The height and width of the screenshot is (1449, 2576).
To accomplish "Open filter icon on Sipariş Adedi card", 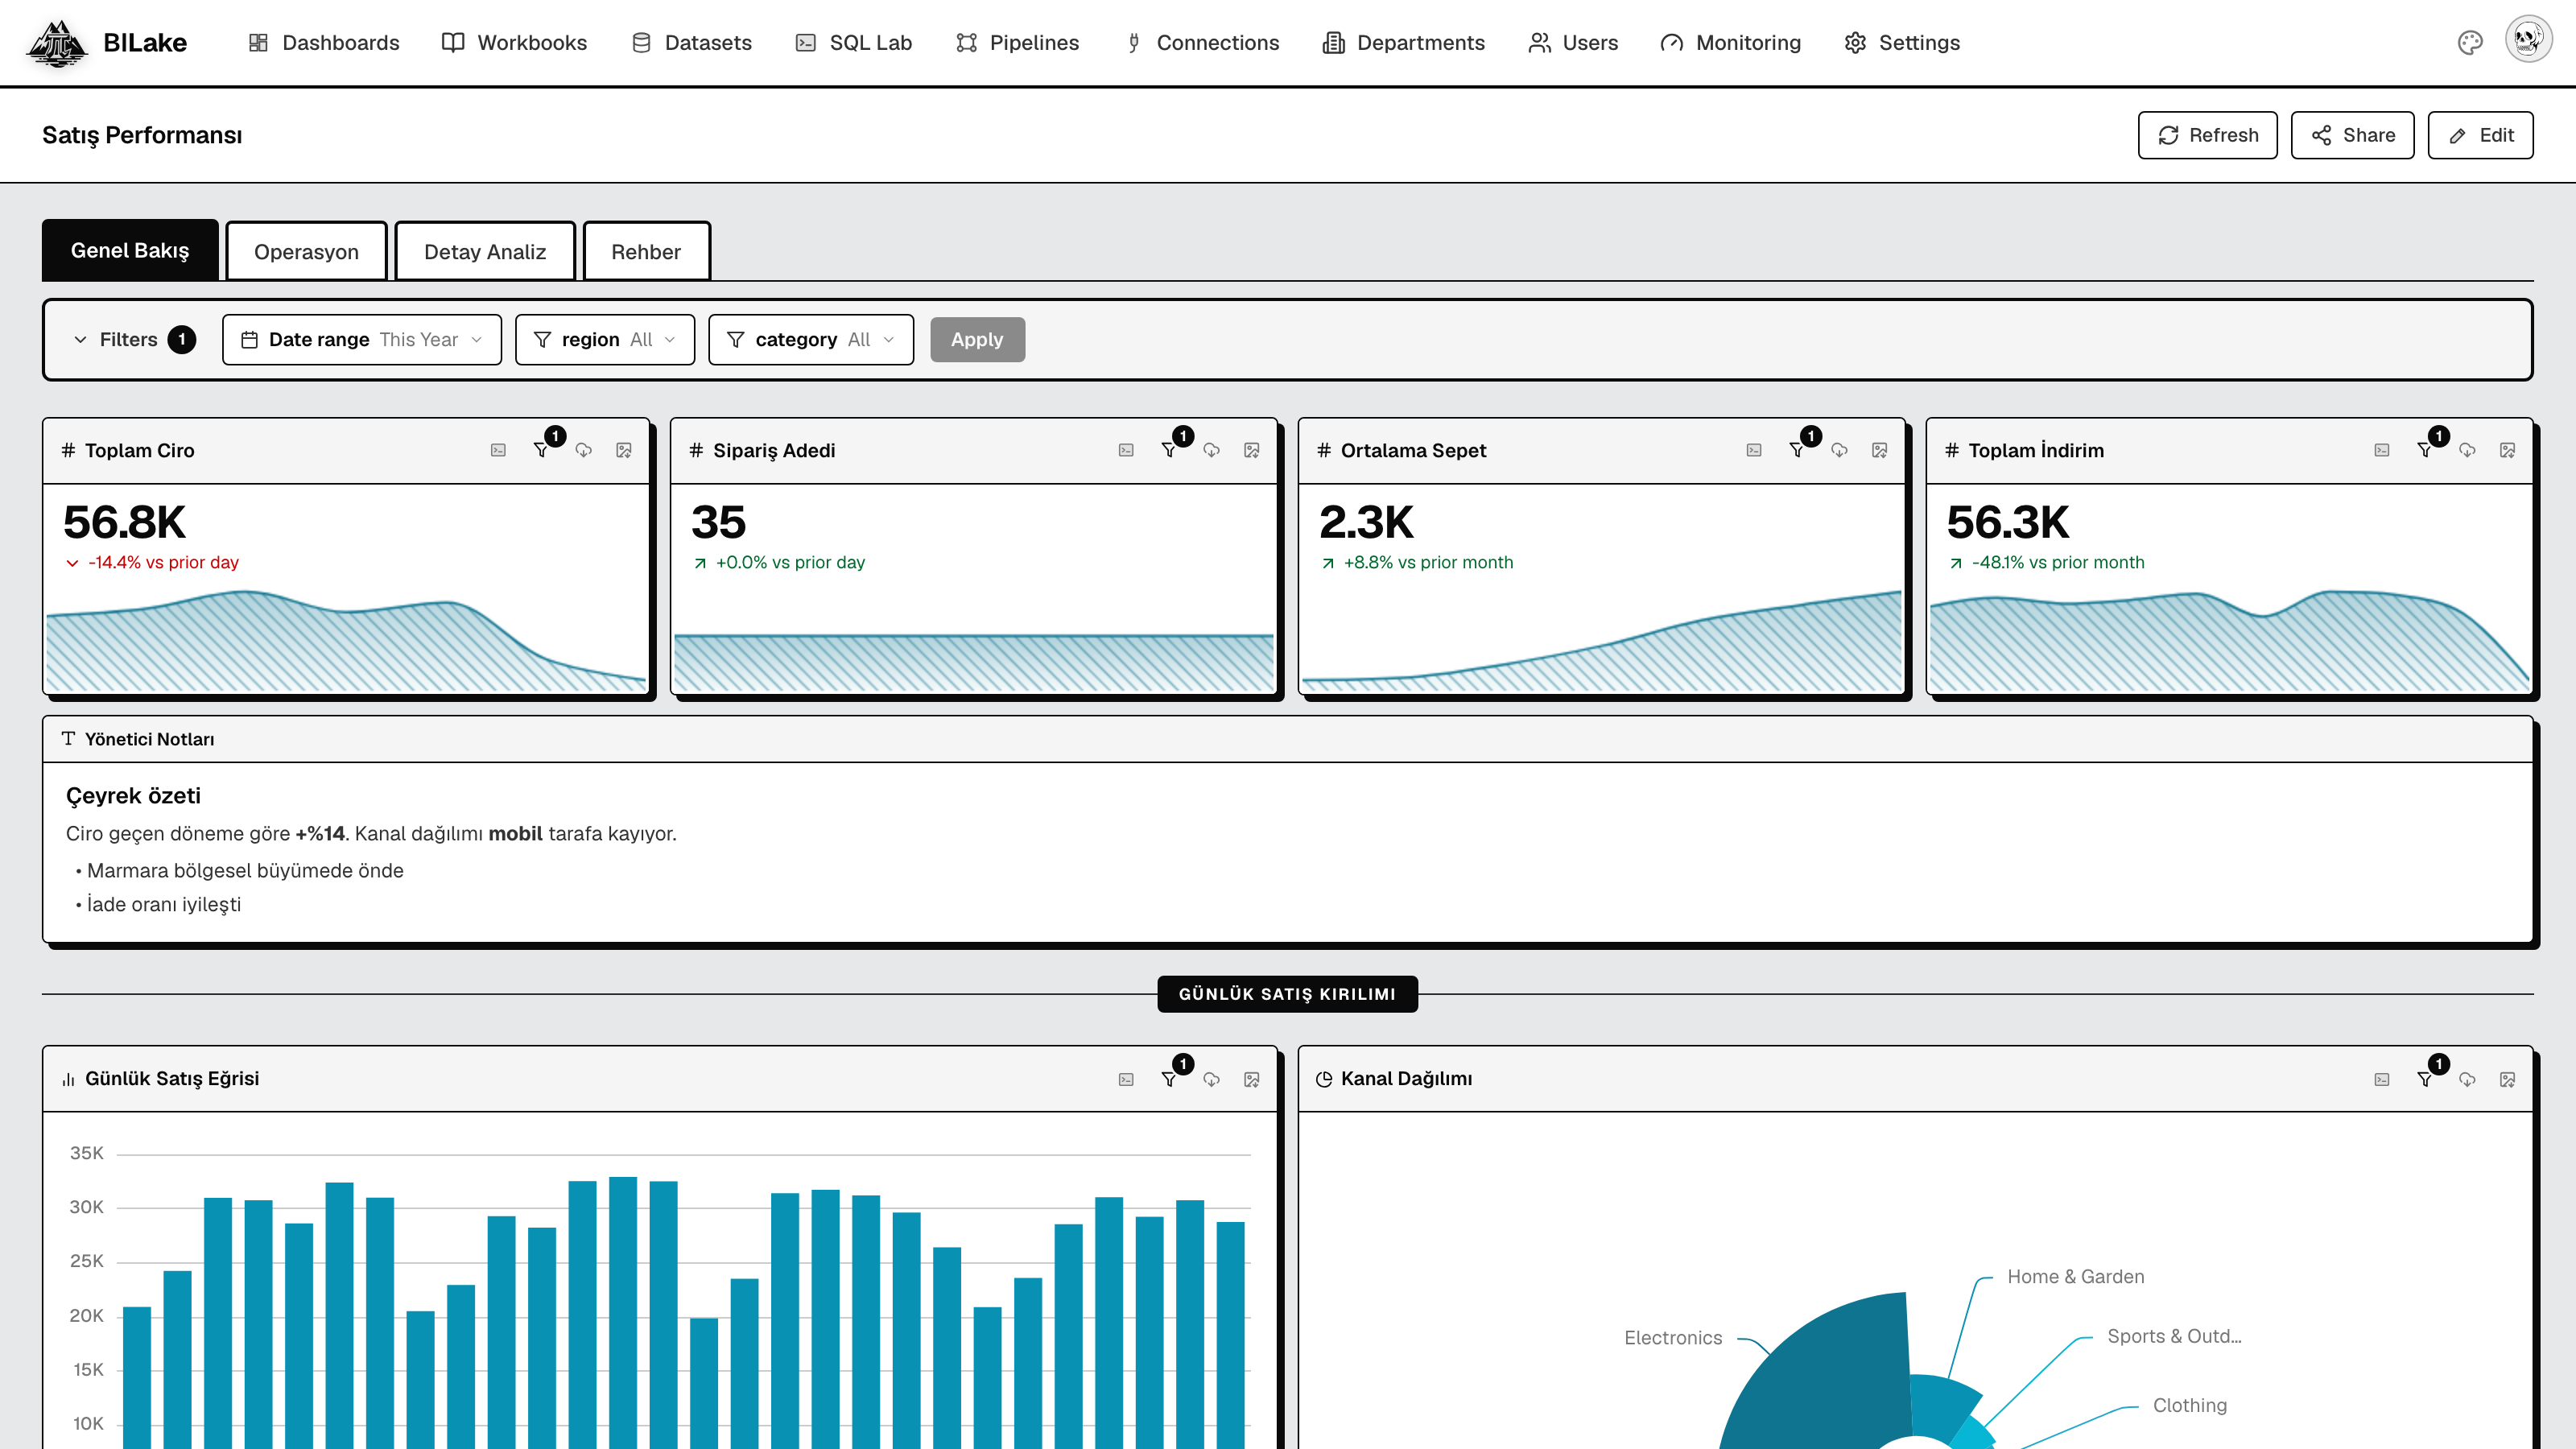I will click(x=1169, y=450).
